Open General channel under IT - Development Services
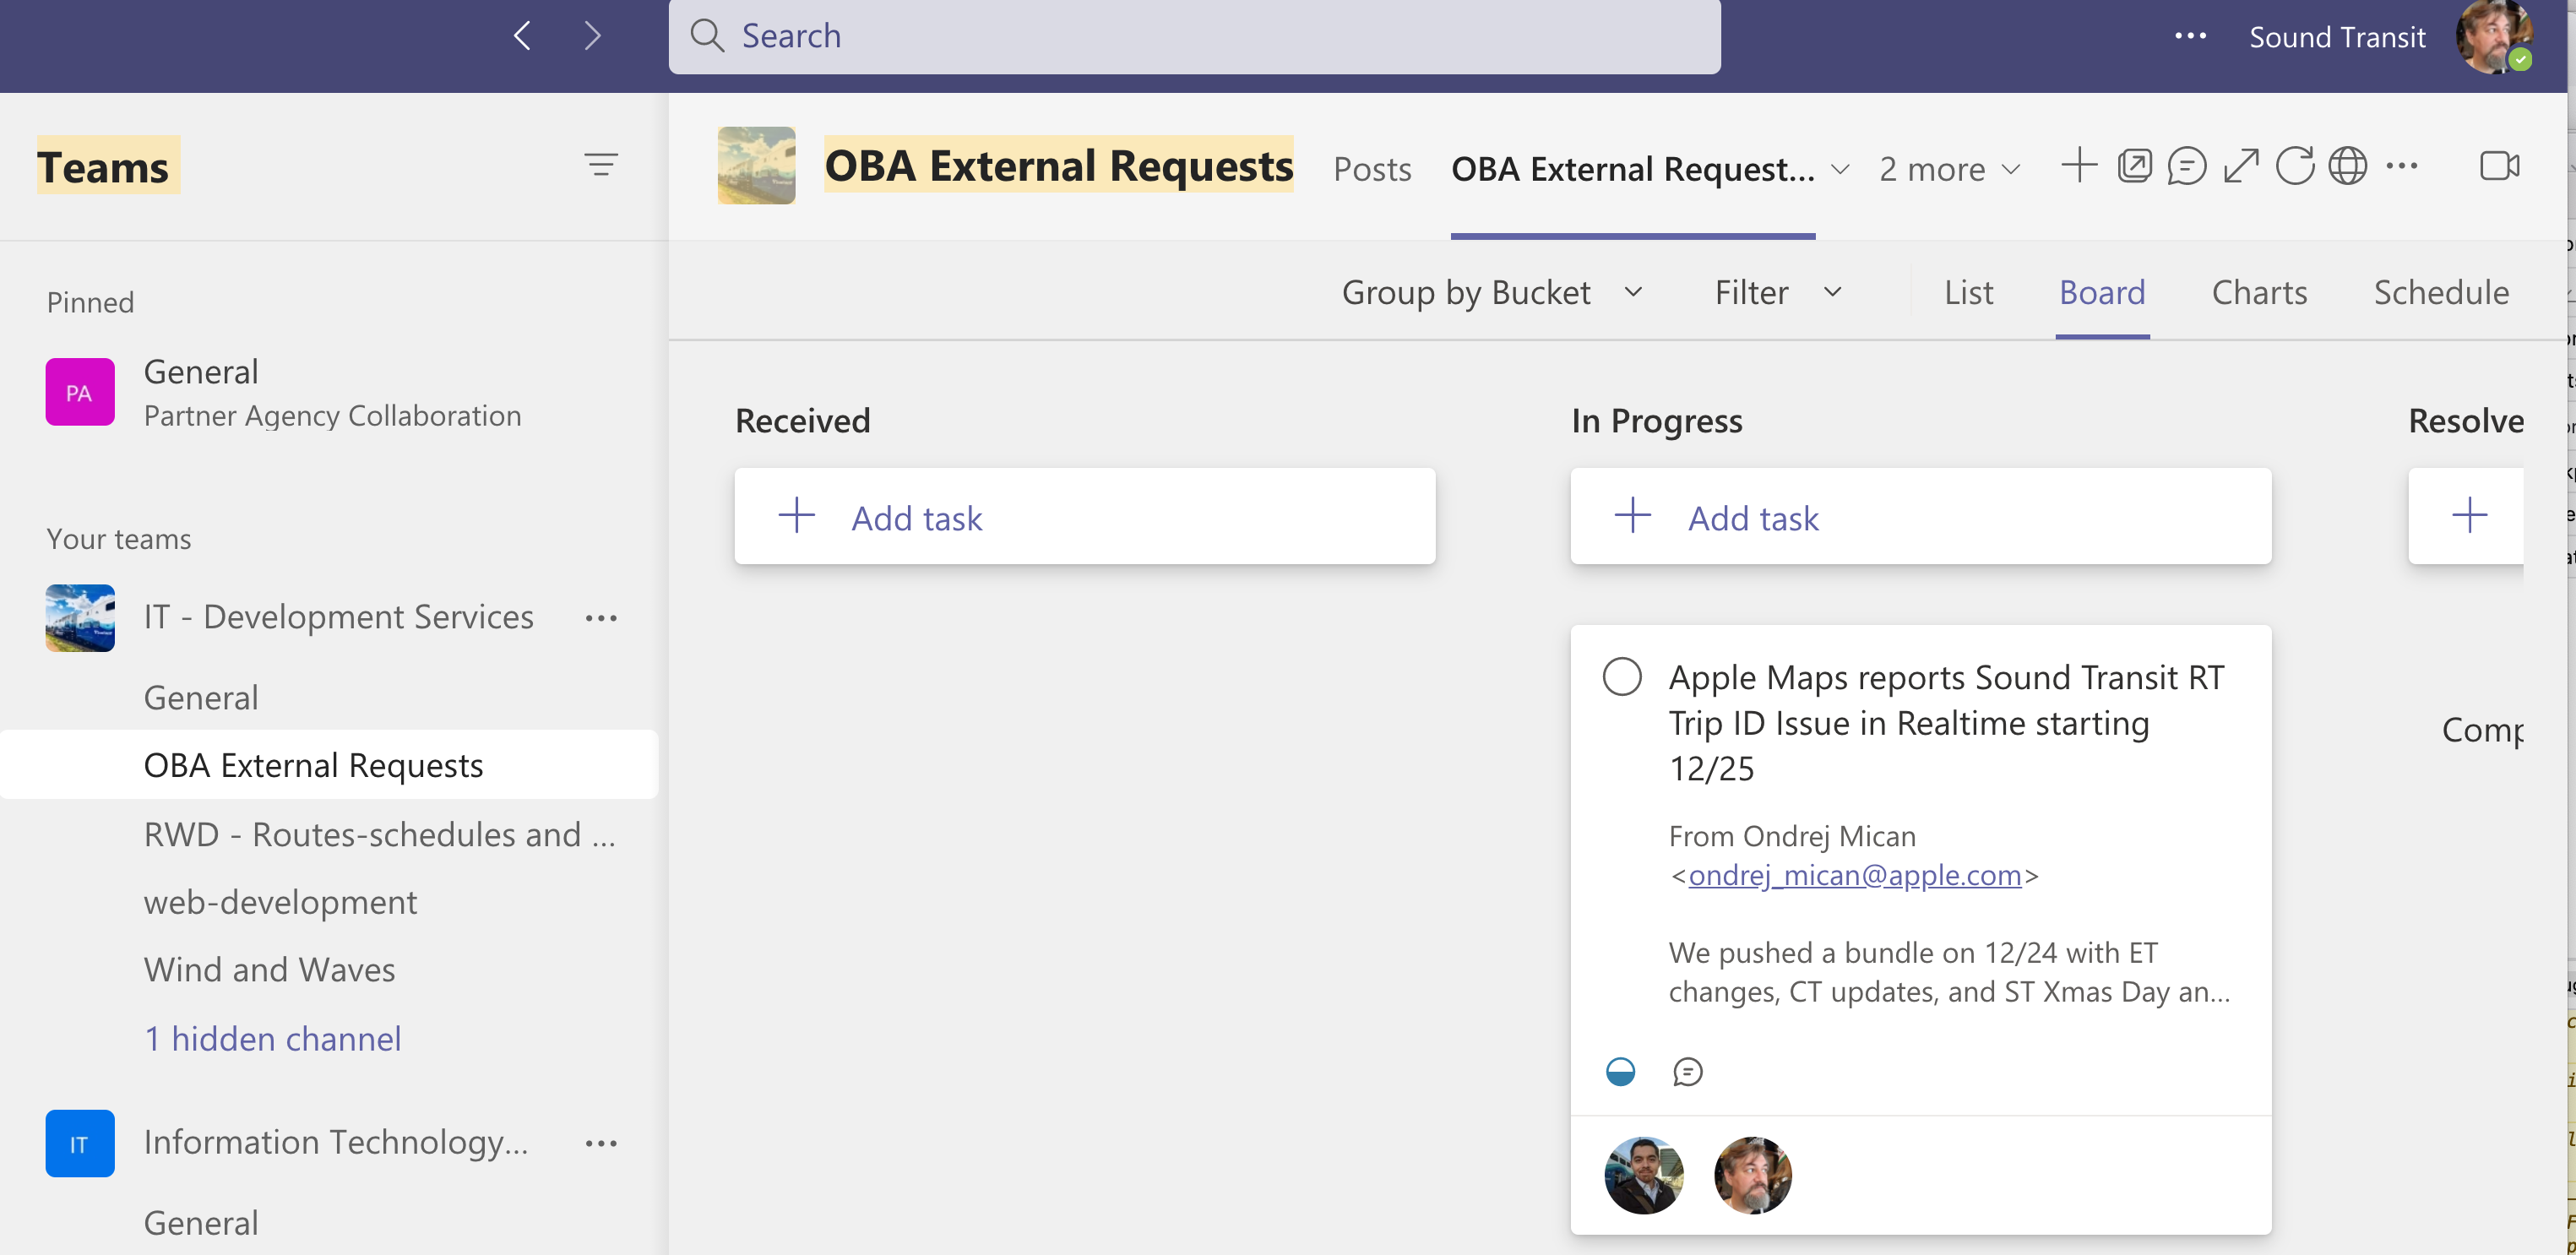The width and height of the screenshot is (2576, 1255). click(x=201, y=697)
